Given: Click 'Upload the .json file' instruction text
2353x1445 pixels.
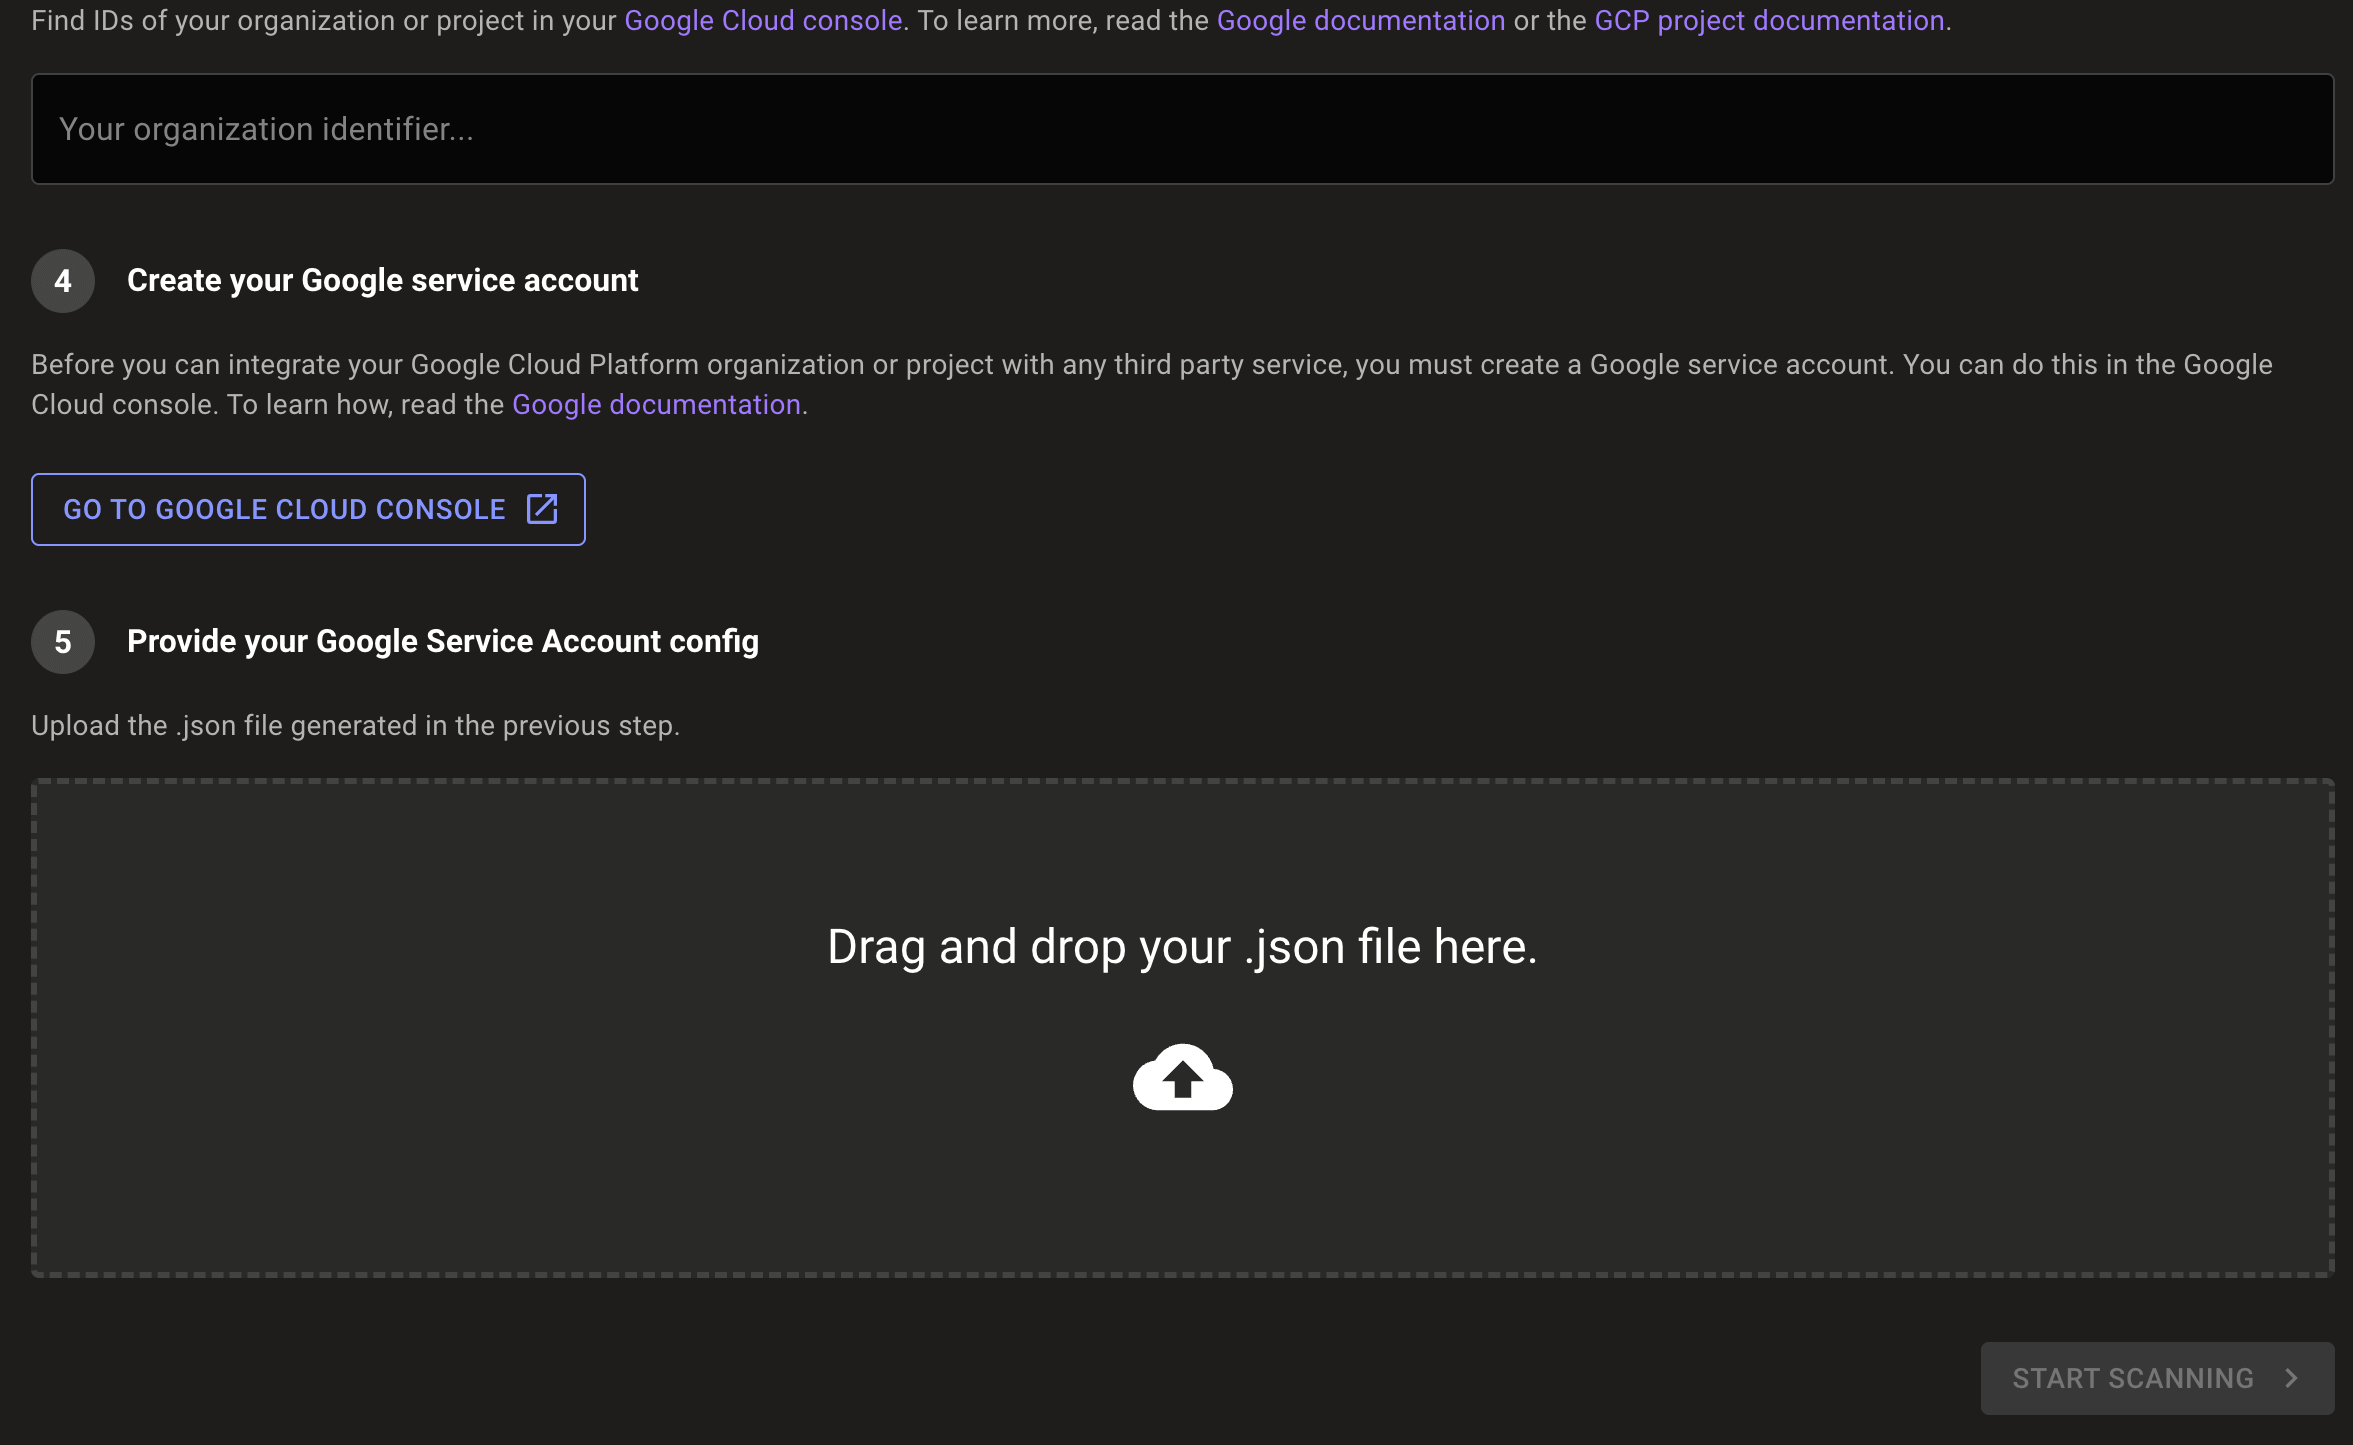Looking at the screenshot, I should point(355,726).
